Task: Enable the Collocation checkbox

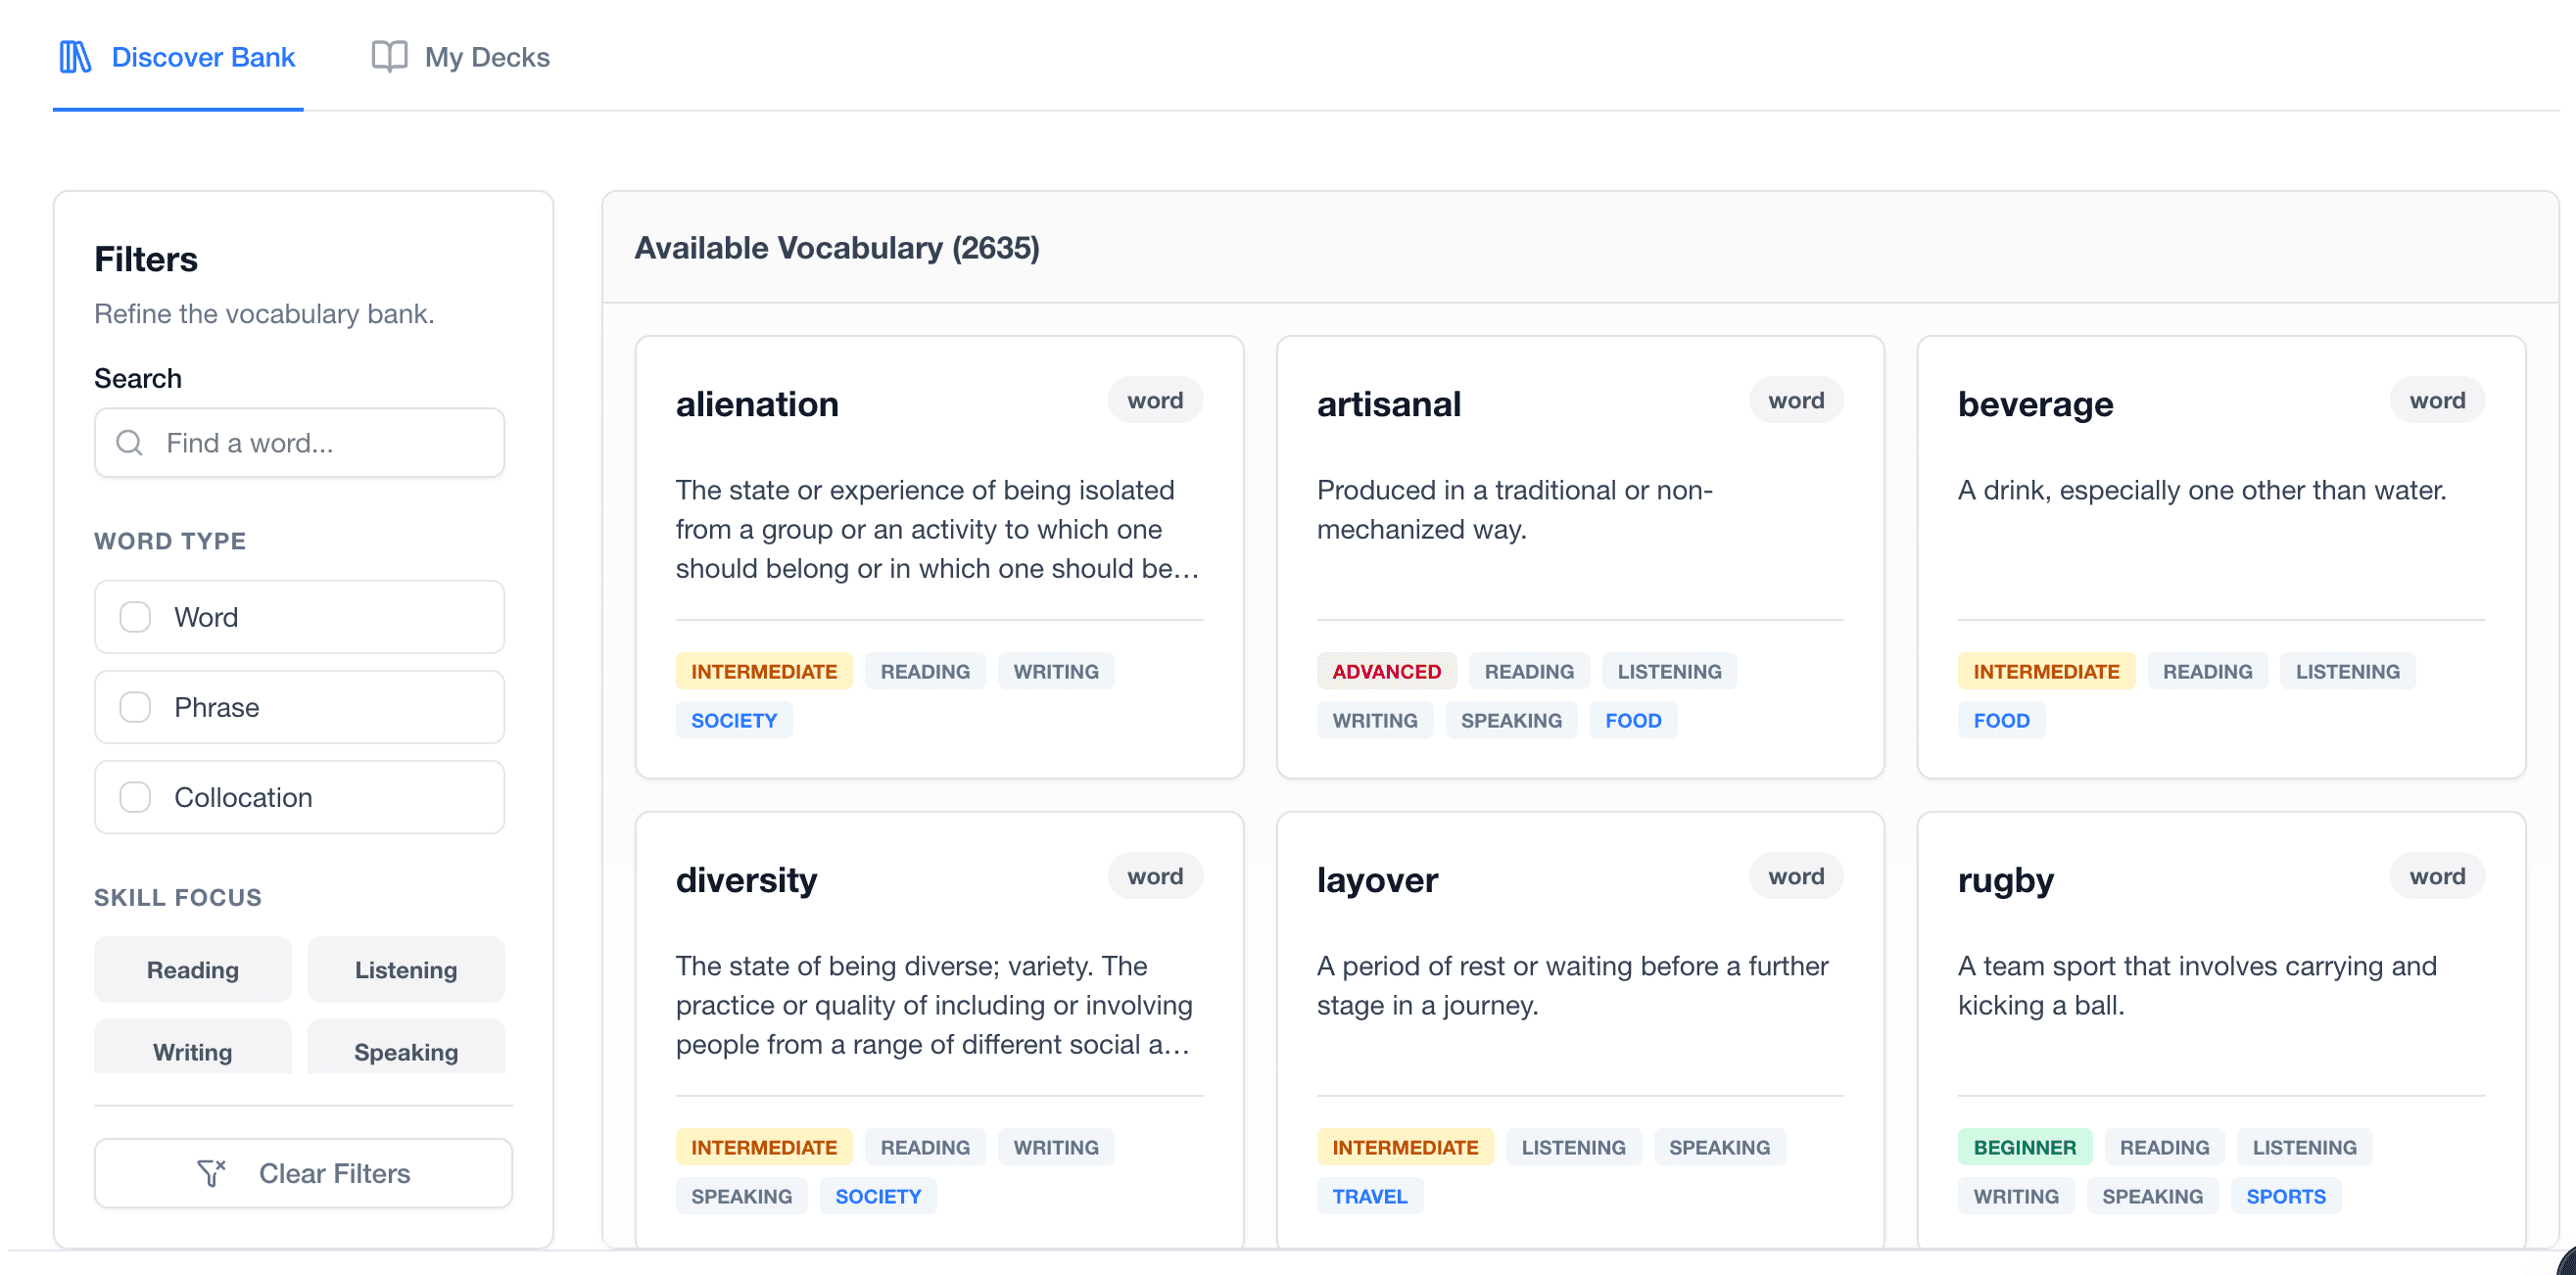Action: (135, 797)
